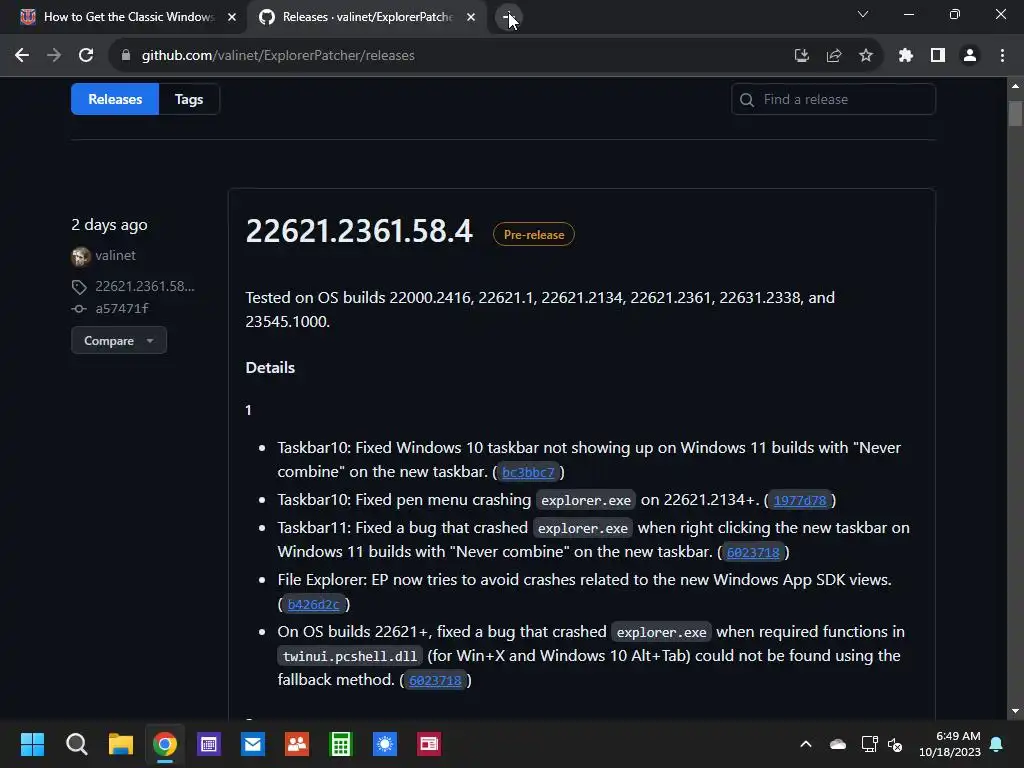Switch to the Tags view
1024x768 pixels.
189,99
